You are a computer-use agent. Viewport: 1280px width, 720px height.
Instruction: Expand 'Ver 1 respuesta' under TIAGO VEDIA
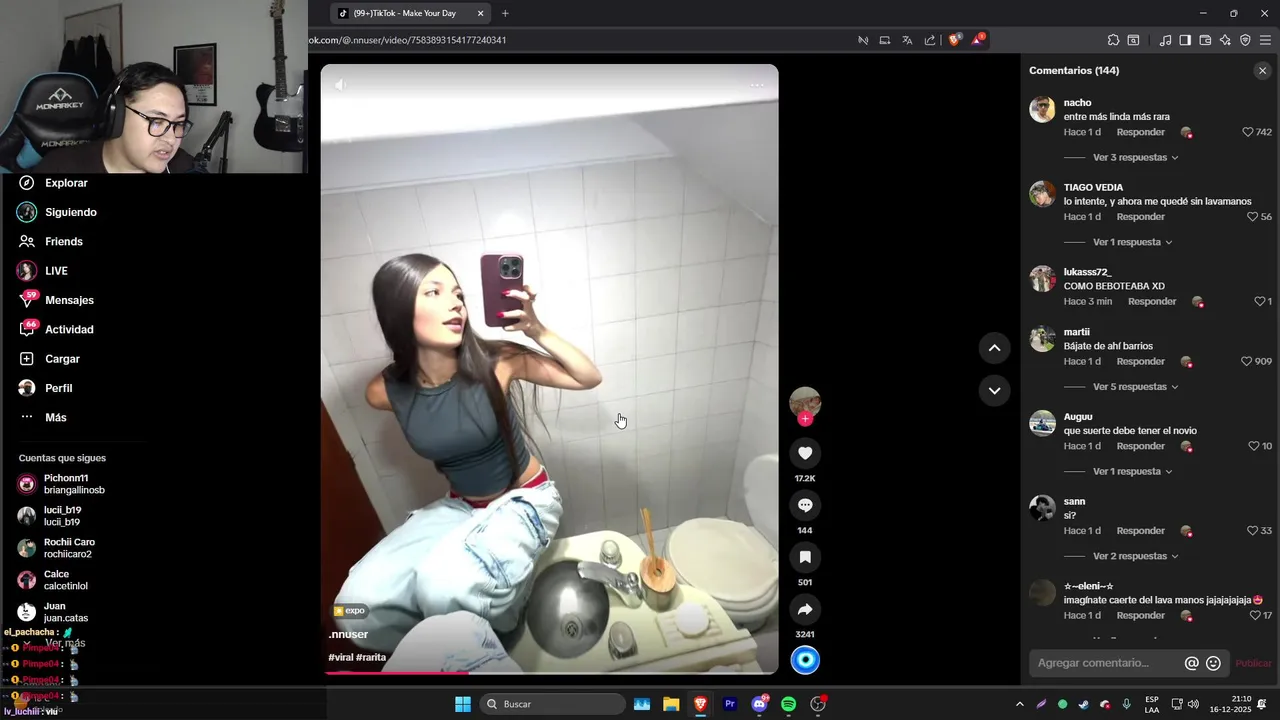tap(1132, 242)
